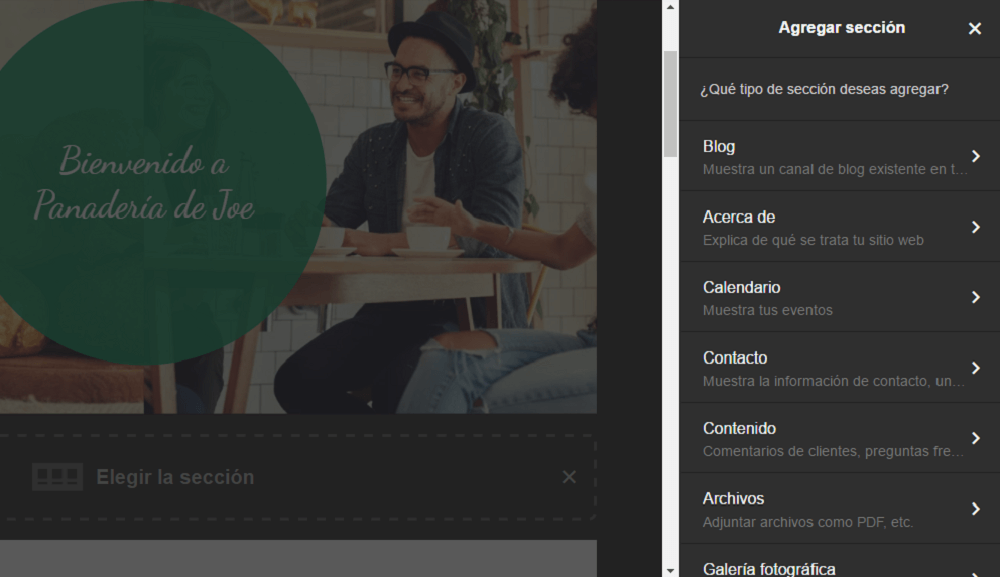This screenshot has height=577, width=1000.
Task: Choose the Acerca de section type
Action: pos(739,217)
